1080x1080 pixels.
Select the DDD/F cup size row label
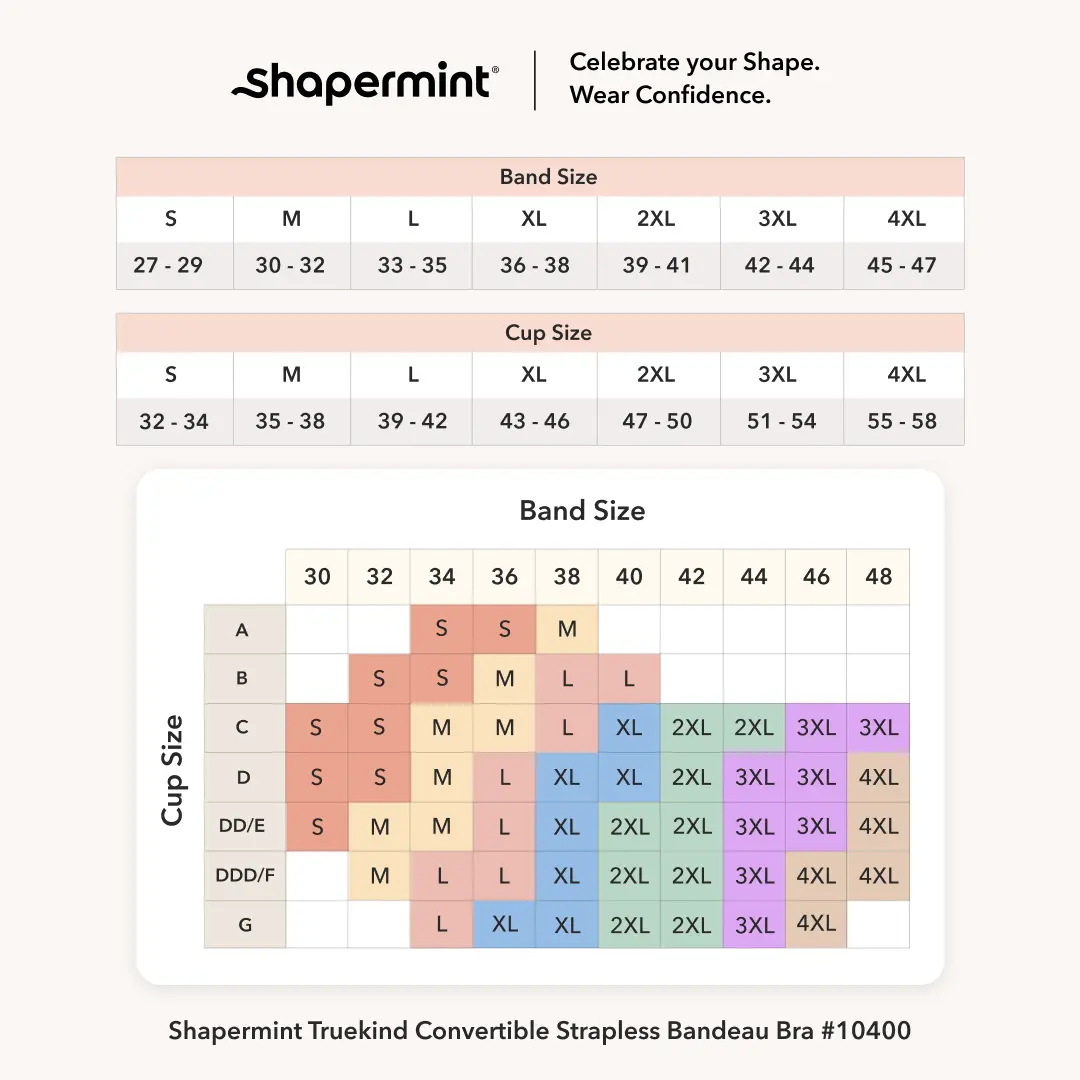[x=244, y=876]
